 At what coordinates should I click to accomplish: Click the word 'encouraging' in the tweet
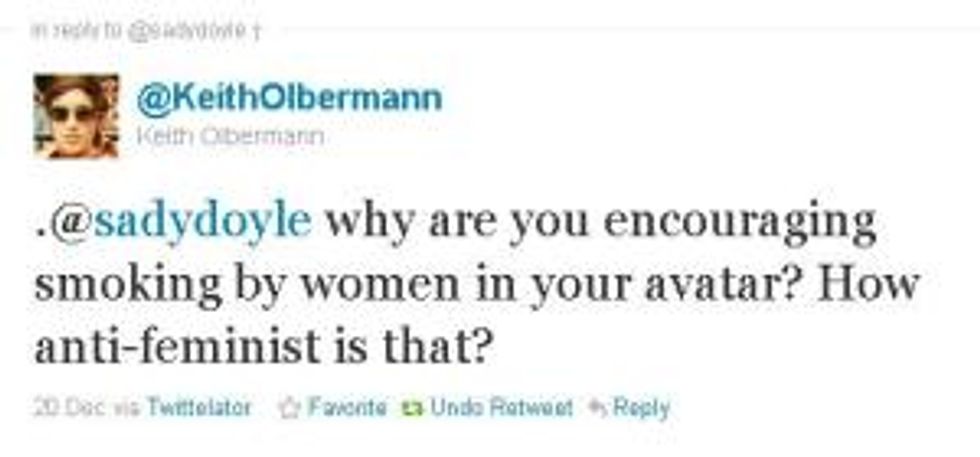coord(740,220)
